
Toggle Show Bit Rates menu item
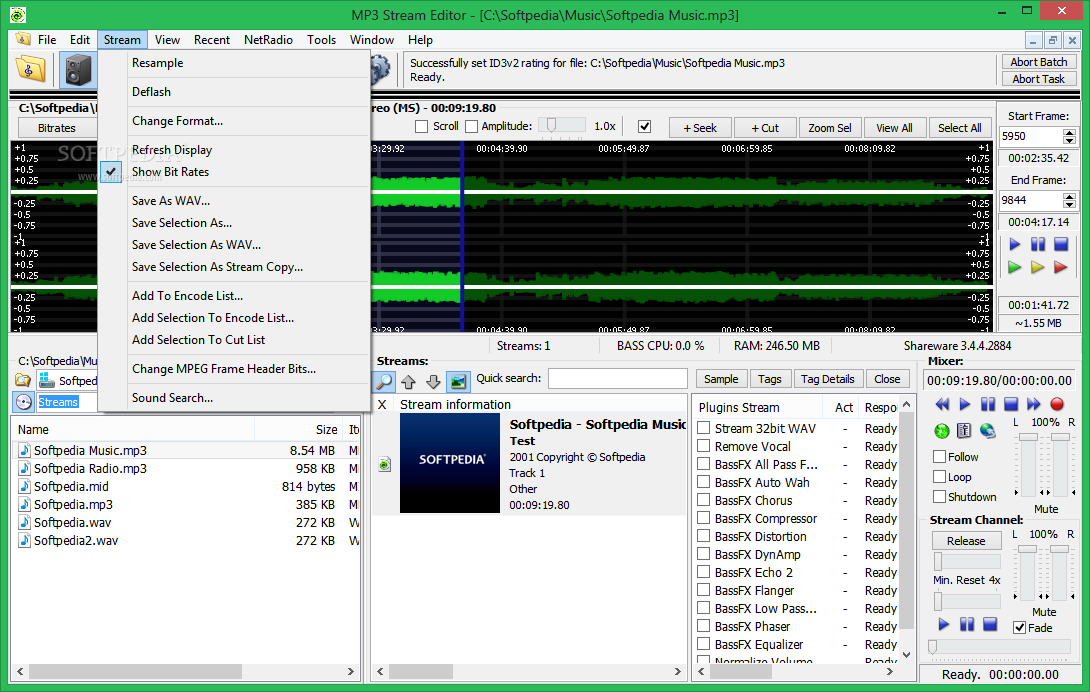(x=234, y=172)
